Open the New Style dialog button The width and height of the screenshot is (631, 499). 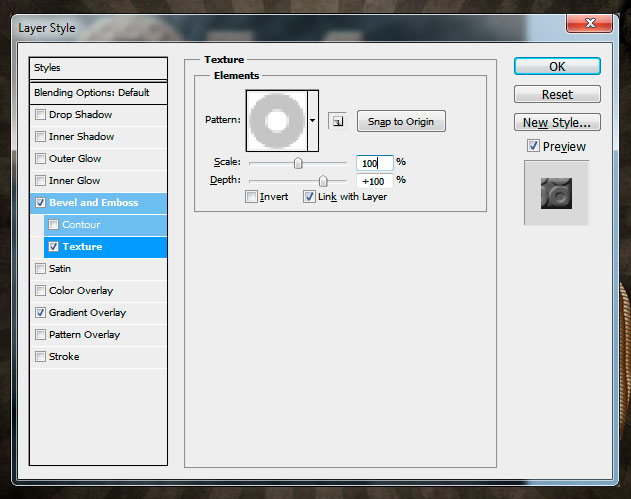(x=557, y=122)
